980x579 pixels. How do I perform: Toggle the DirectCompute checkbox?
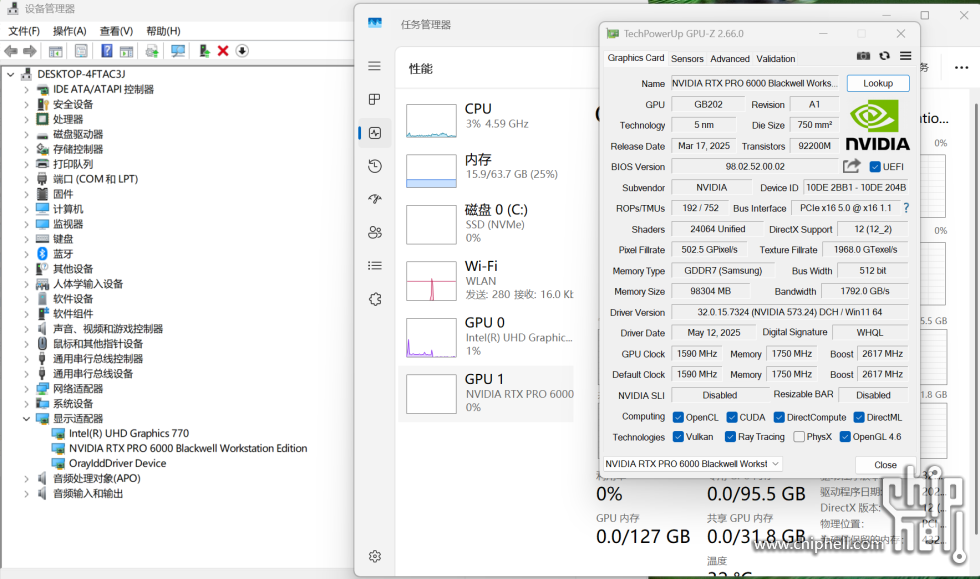click(x=779, y=417)
